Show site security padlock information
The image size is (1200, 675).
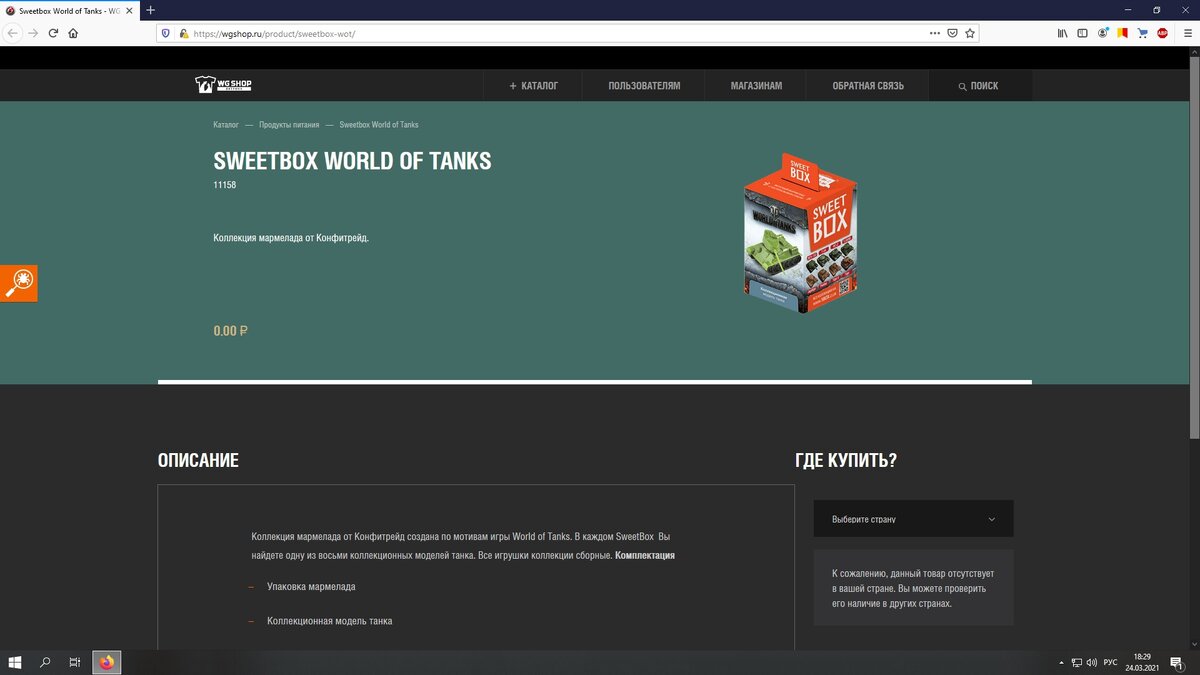click(183, 33)
